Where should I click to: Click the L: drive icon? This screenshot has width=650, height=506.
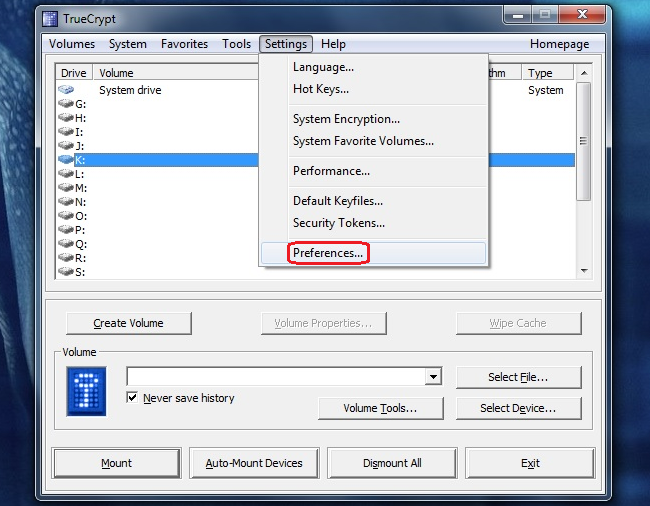point(66,173)
